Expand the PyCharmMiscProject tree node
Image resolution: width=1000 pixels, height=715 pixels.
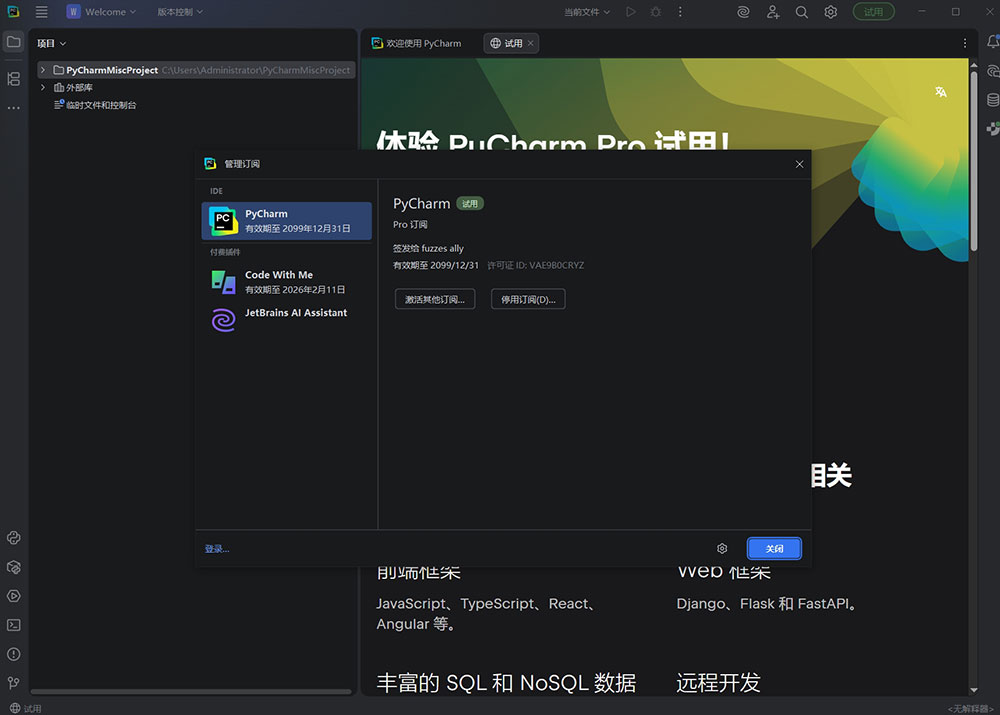pos(43,70)
